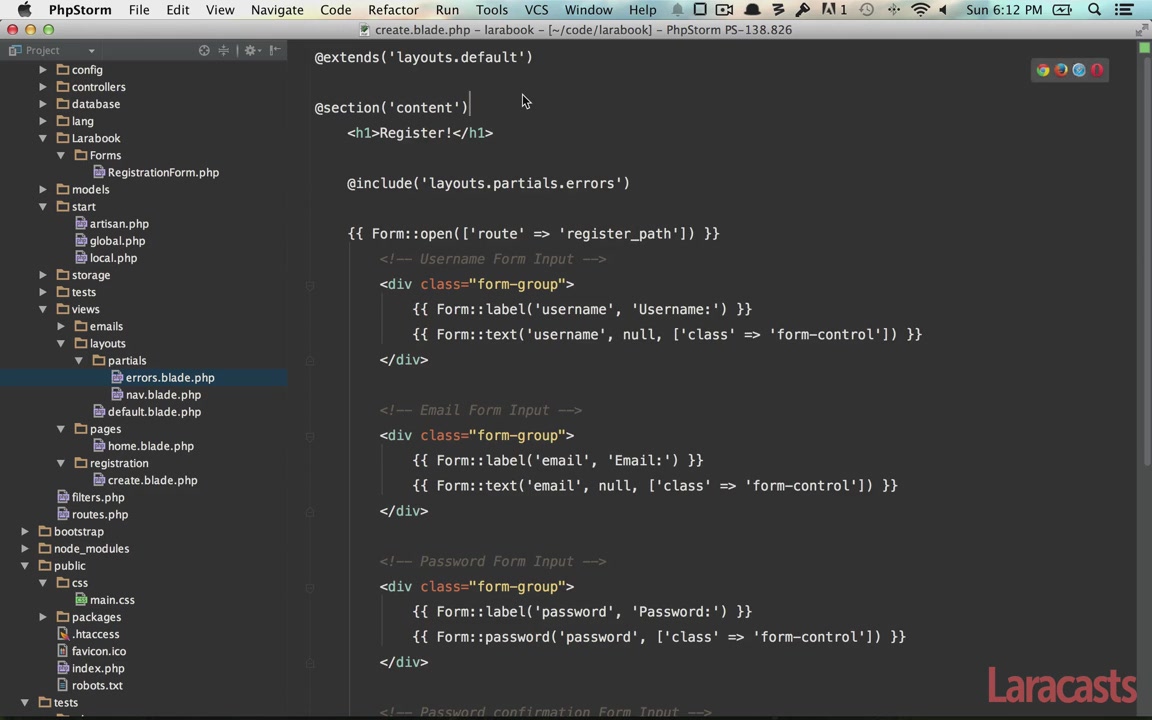Image resolution: width=1152 pixels, height=720 pixels.
Task: Expand the controllers folder
Action: [43, 87]
